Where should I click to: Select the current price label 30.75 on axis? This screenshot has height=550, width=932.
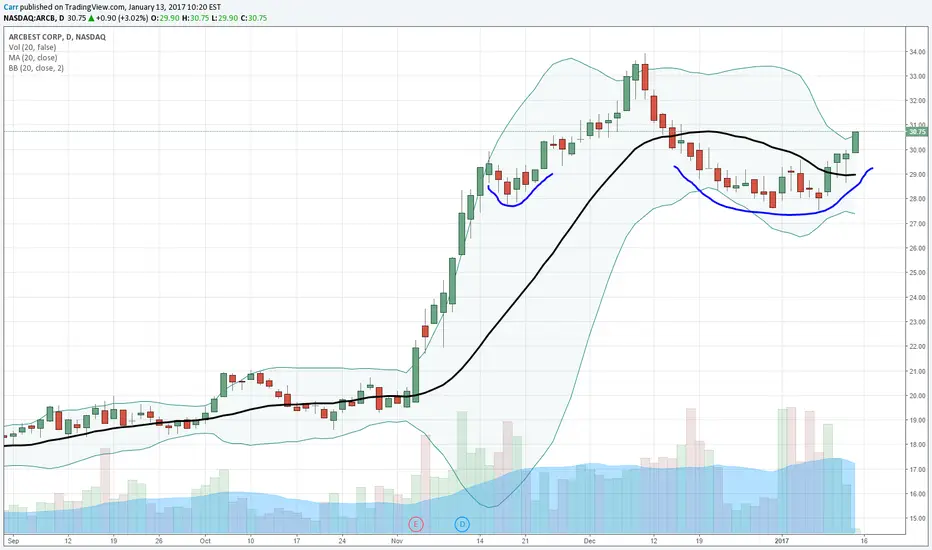917,132
